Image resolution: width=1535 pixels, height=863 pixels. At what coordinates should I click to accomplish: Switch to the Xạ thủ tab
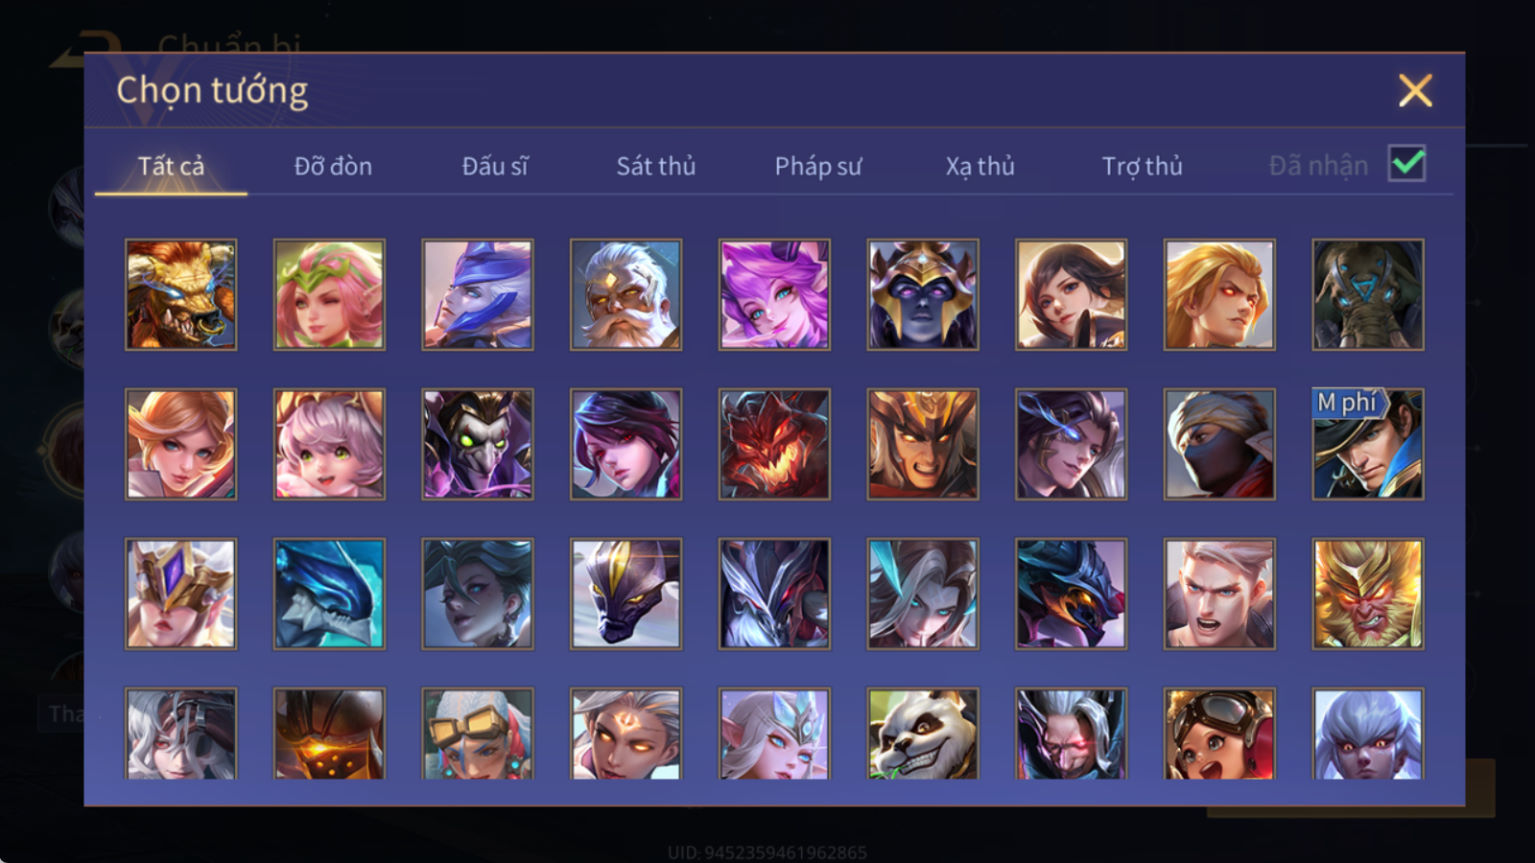pos(980,166)
